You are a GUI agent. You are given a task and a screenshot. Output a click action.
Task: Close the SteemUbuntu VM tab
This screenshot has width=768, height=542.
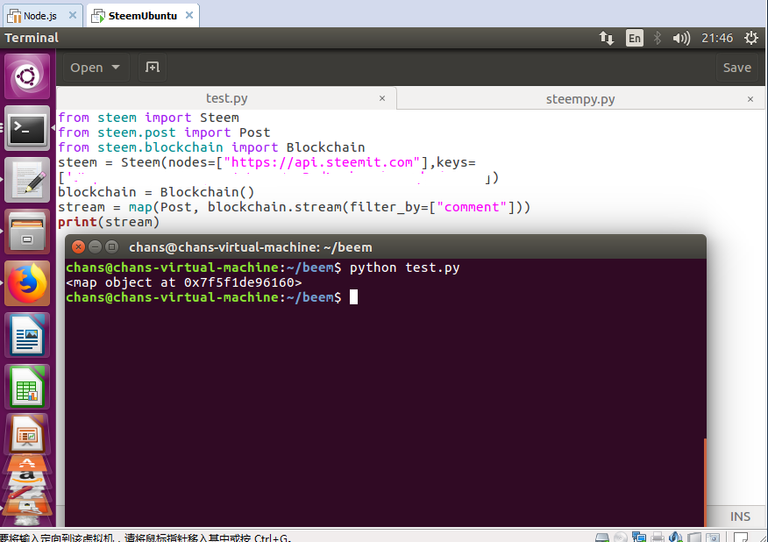(189, 15)
